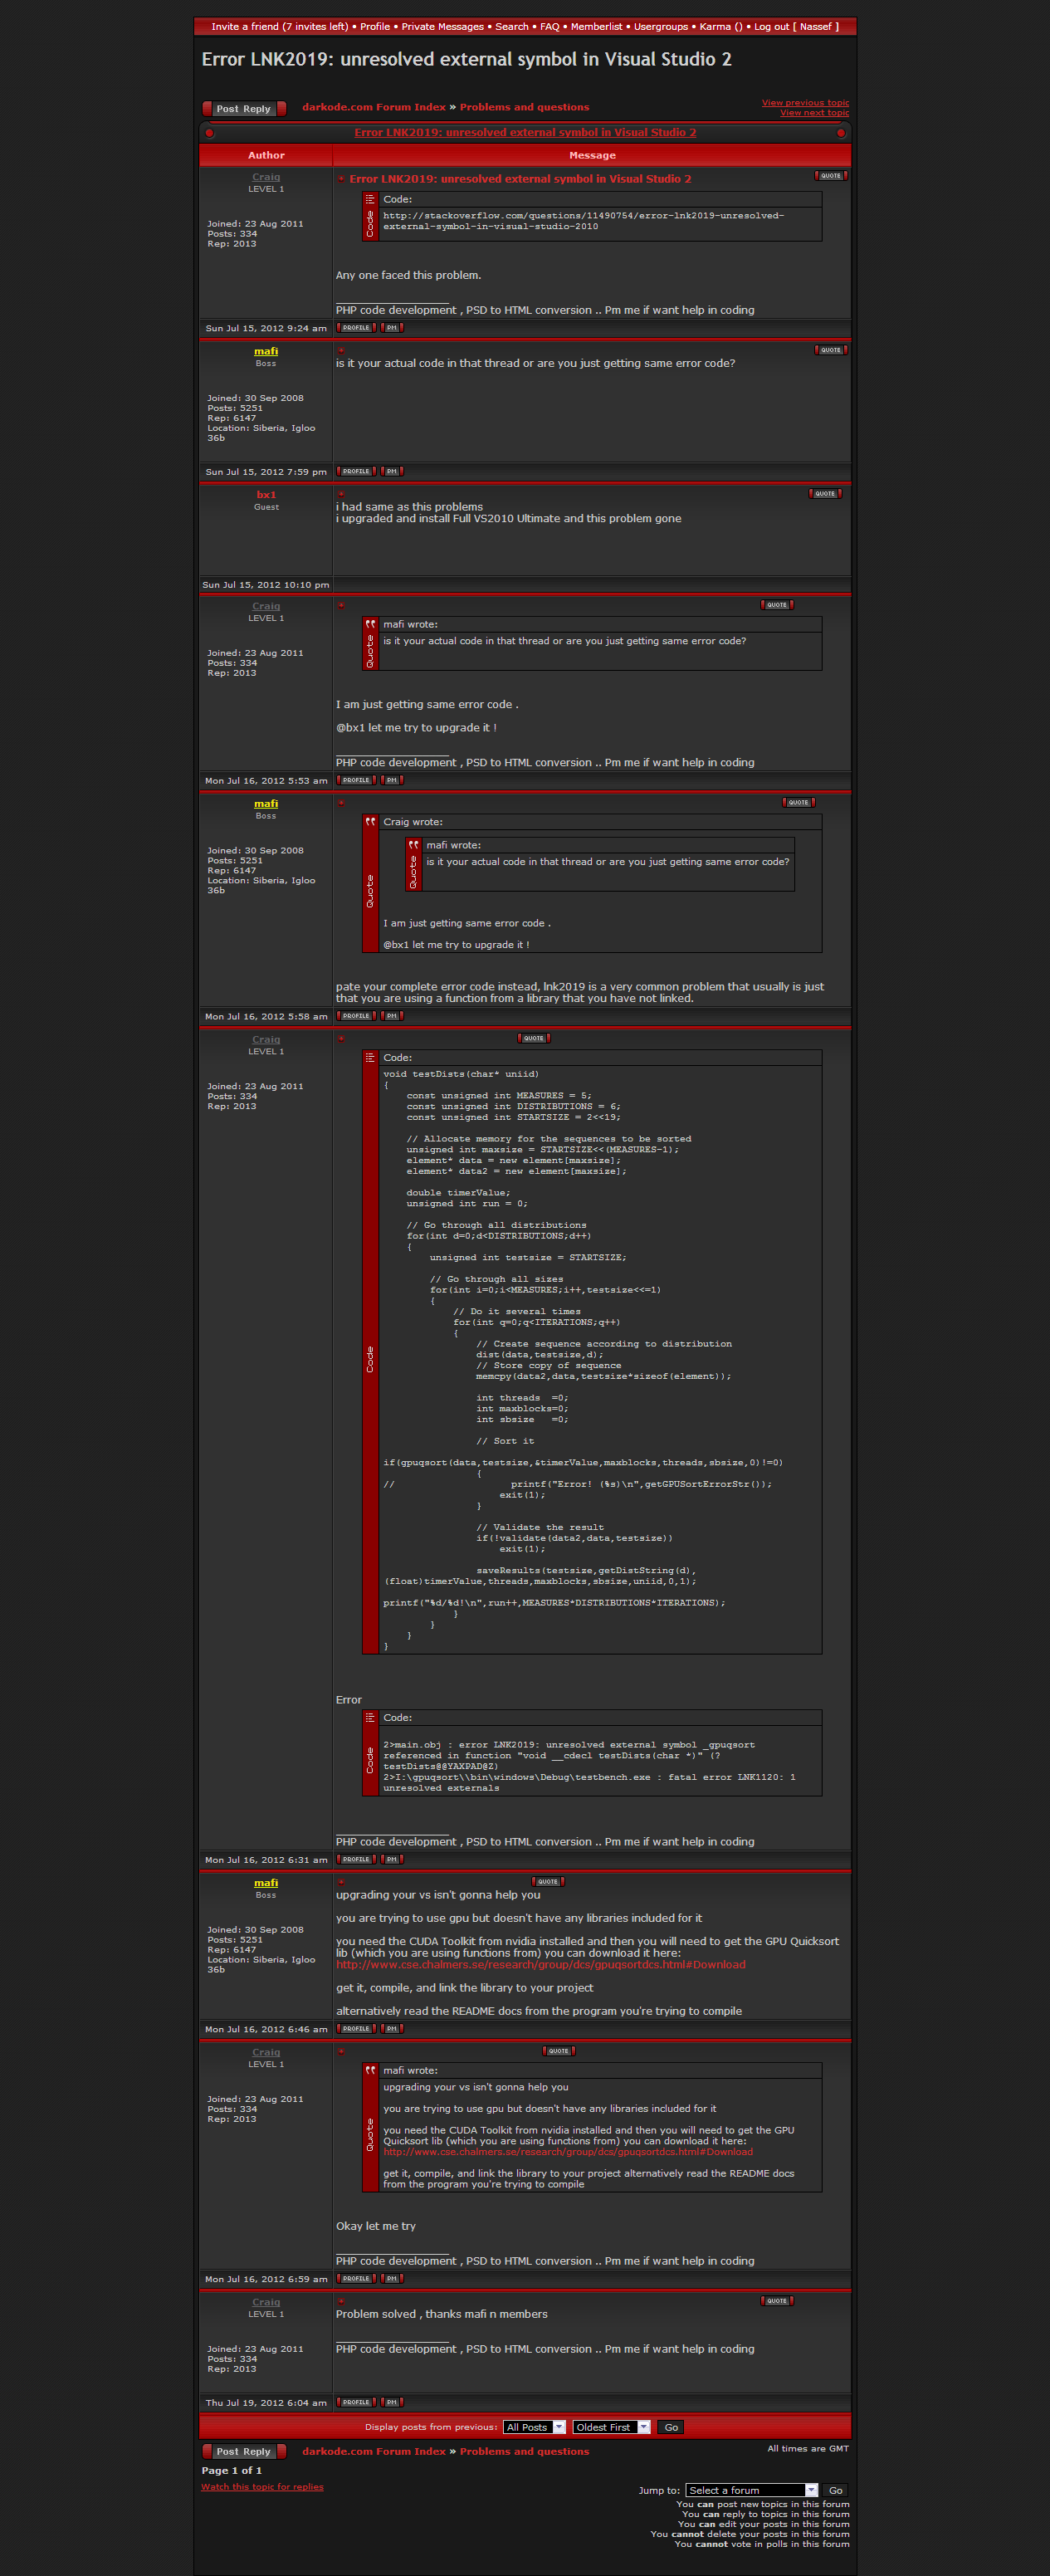Screen dimensions: 1050x2576
Task: Quote bx1's guest post about VS2010 Ultimate
Action: pyautogui.click(x=824, y=494)
